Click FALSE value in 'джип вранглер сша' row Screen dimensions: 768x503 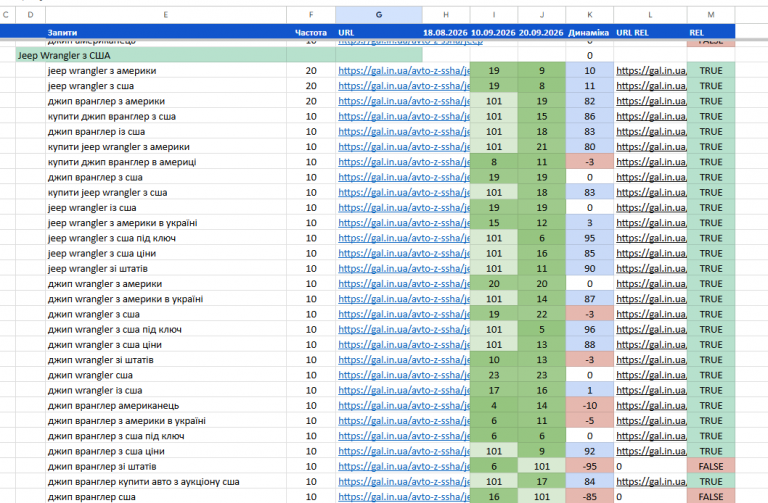711,496
